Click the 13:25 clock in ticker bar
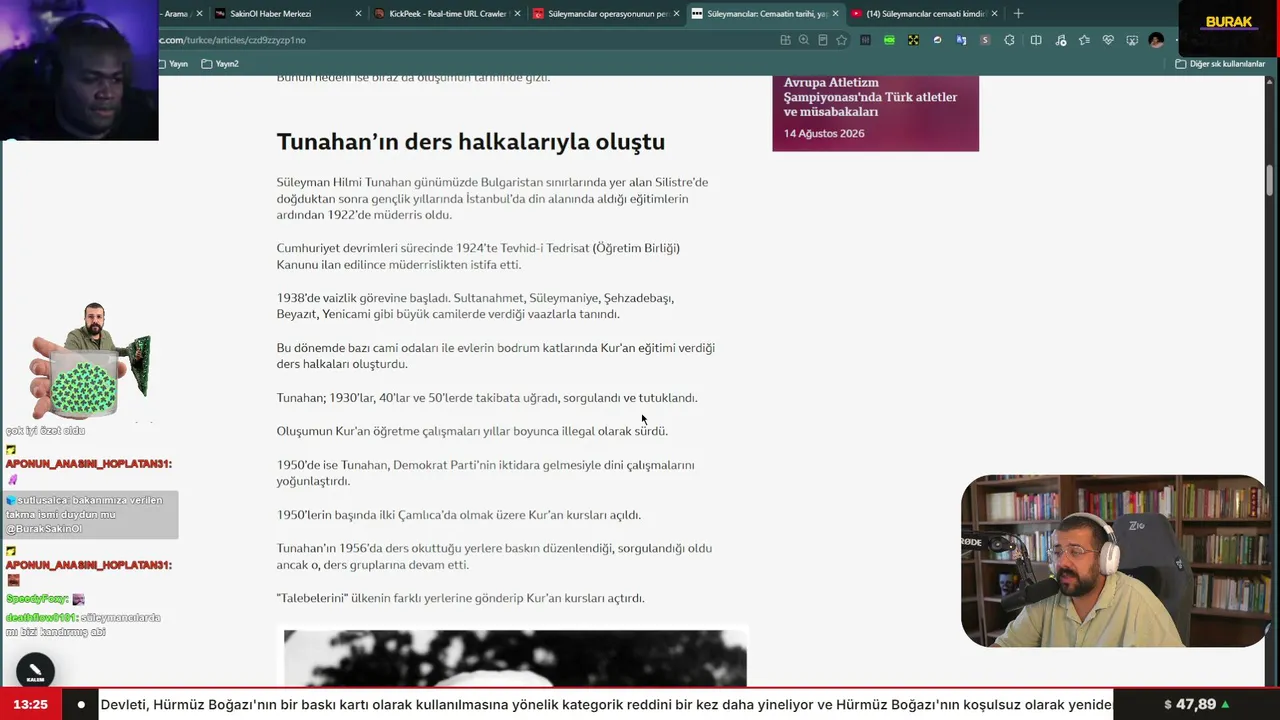The width and height of the screenshot is (1280, 720). pyautogui.click(x=30, y=704)
